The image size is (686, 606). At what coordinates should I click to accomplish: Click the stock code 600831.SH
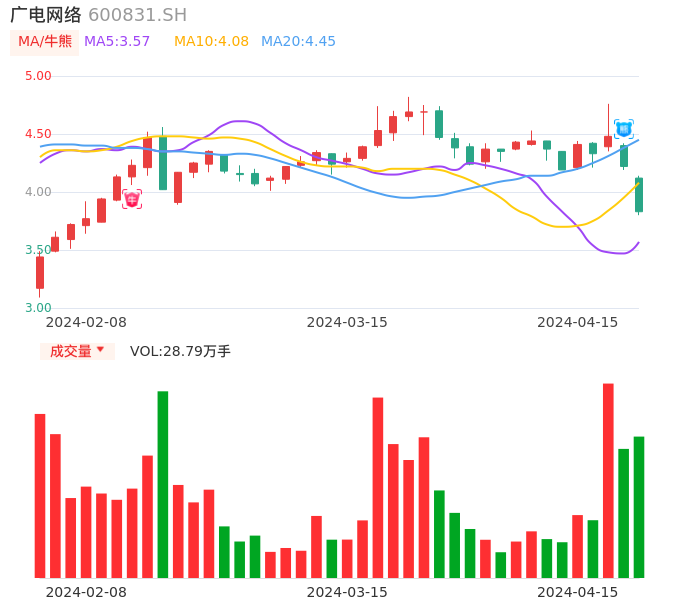coord(138,15)
